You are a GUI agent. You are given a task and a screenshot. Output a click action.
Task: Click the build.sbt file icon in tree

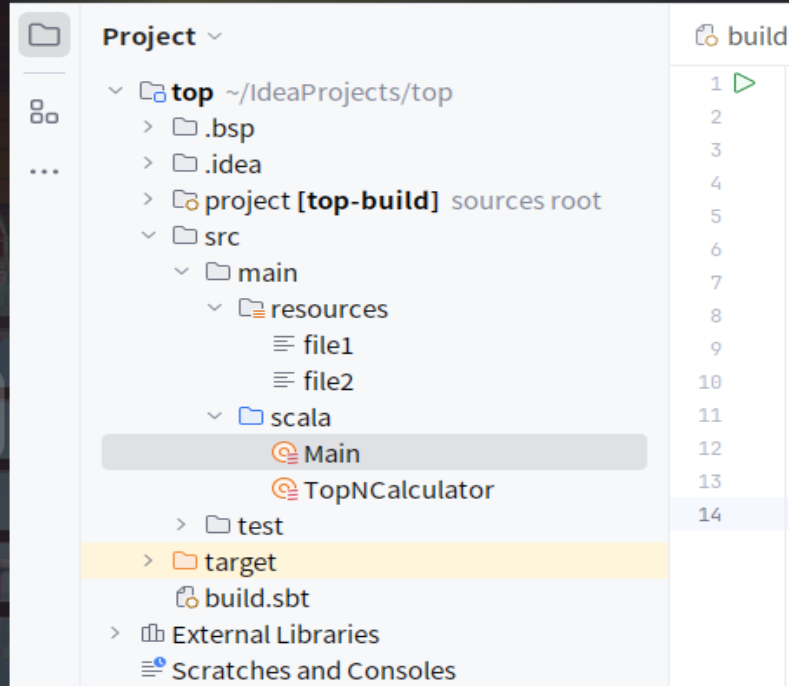pos(187,598)
